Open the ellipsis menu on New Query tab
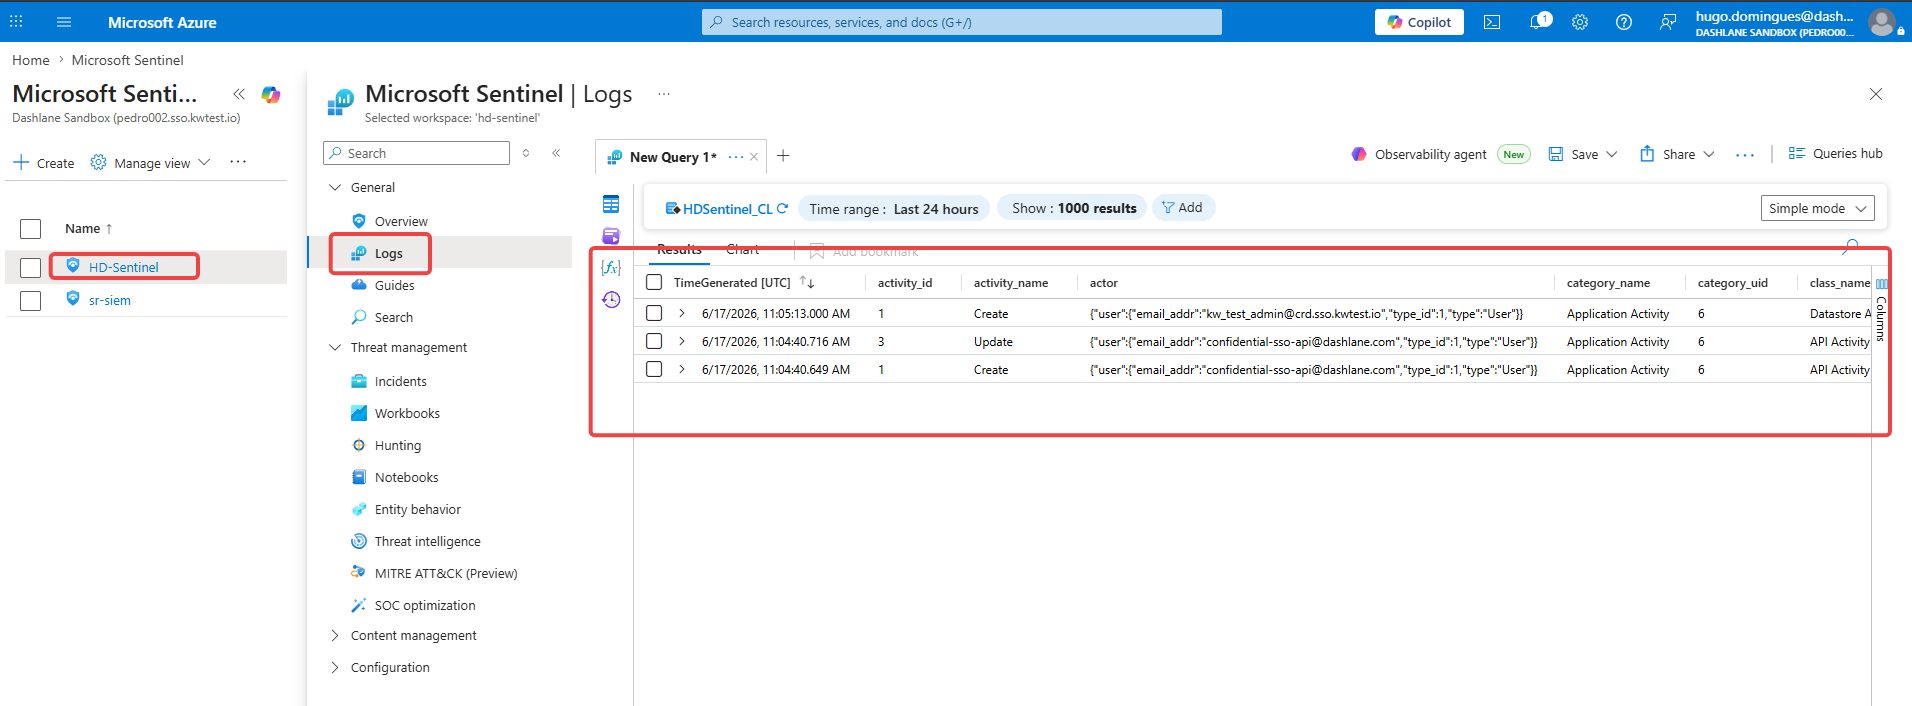The height and width of the screenshot is (706, 1912). pyautogui.click(x=736, y=157)
